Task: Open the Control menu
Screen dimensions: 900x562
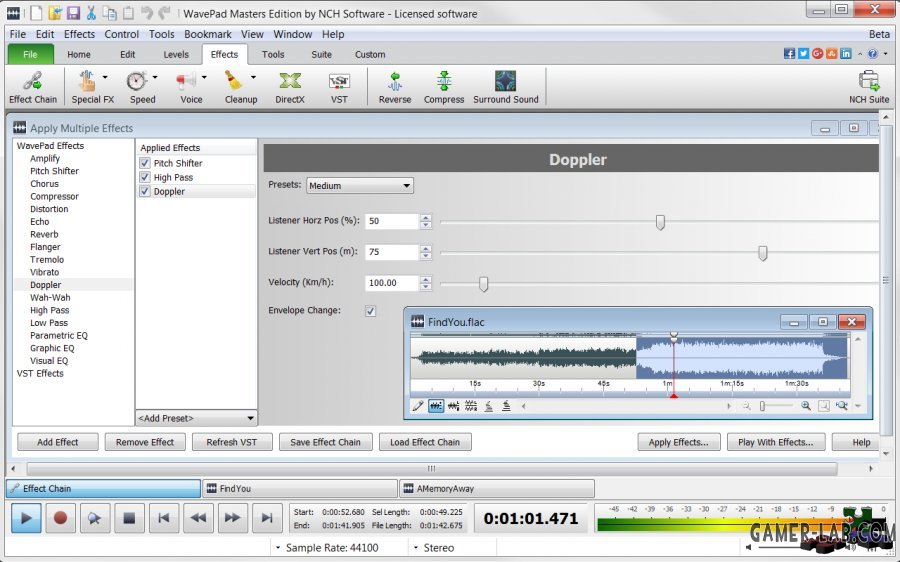Action: [122, 34]
